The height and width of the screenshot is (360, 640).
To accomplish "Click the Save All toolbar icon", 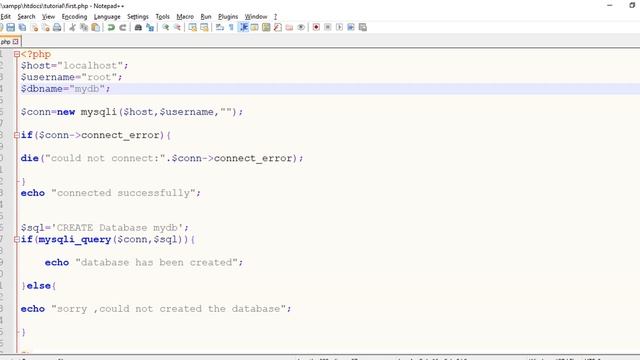I will click(x=22, y=27).
